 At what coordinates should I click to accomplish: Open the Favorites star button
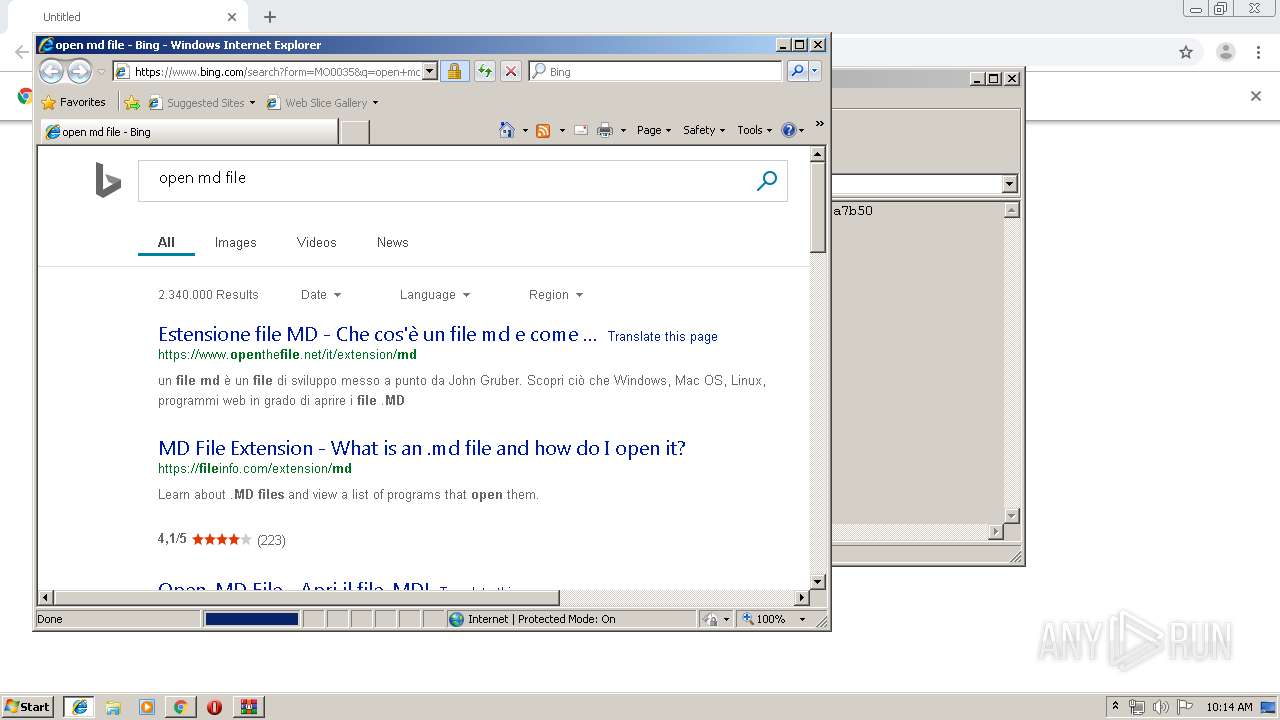(x=49, y=102)
